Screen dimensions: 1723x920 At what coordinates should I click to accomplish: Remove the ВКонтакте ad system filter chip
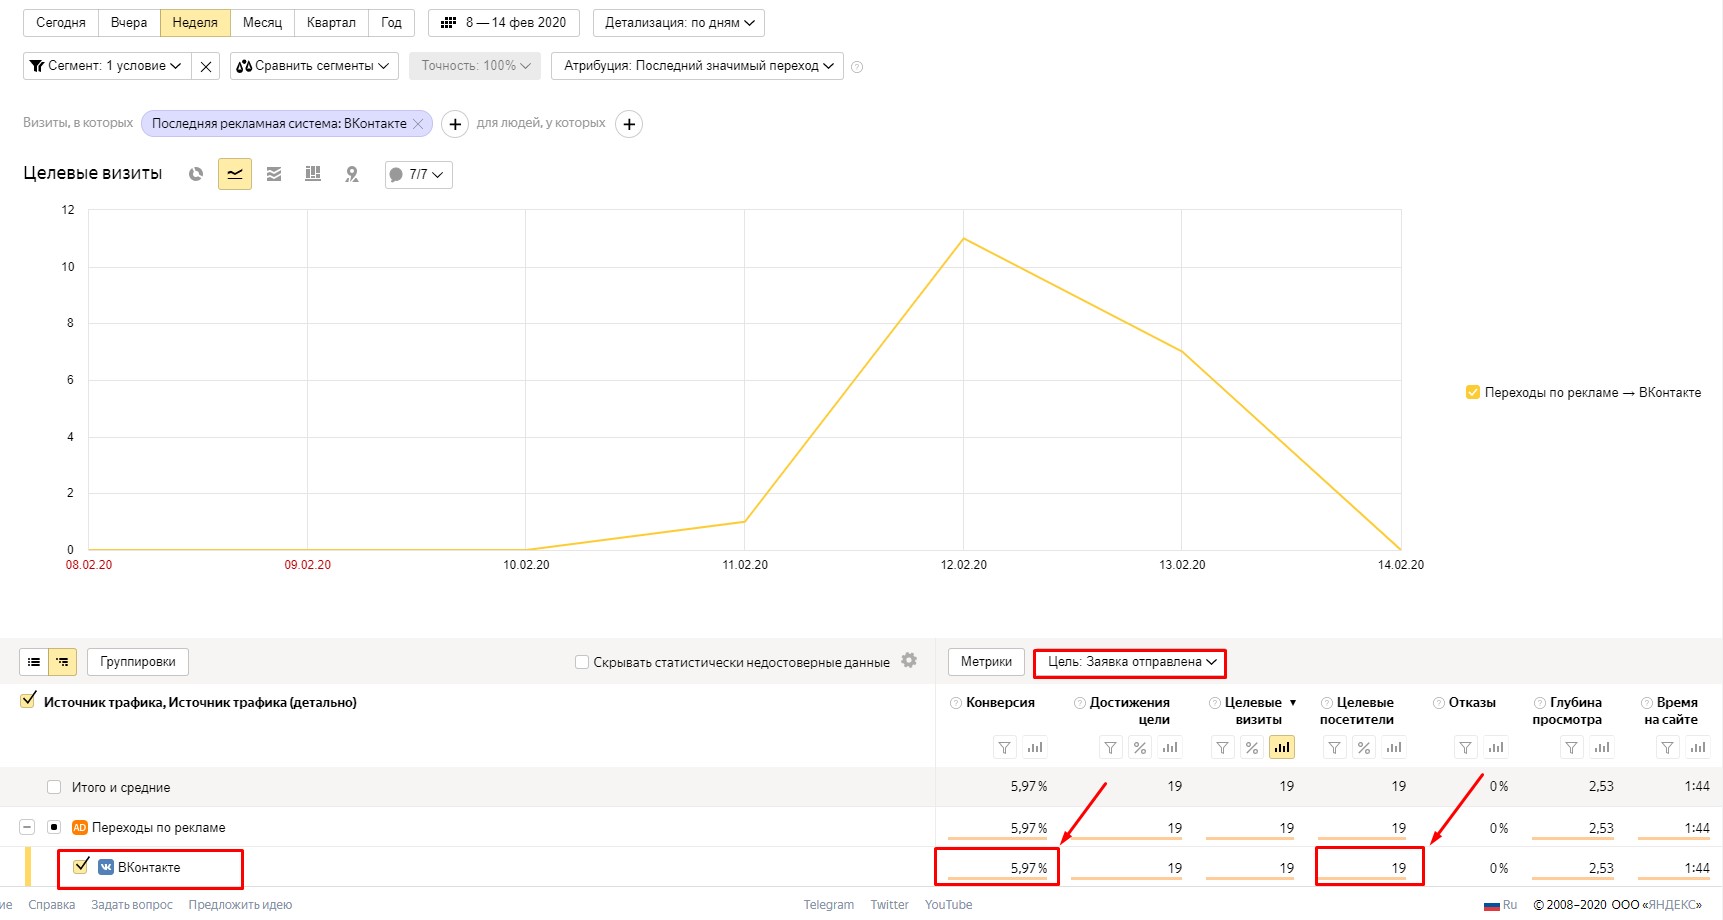418,124
